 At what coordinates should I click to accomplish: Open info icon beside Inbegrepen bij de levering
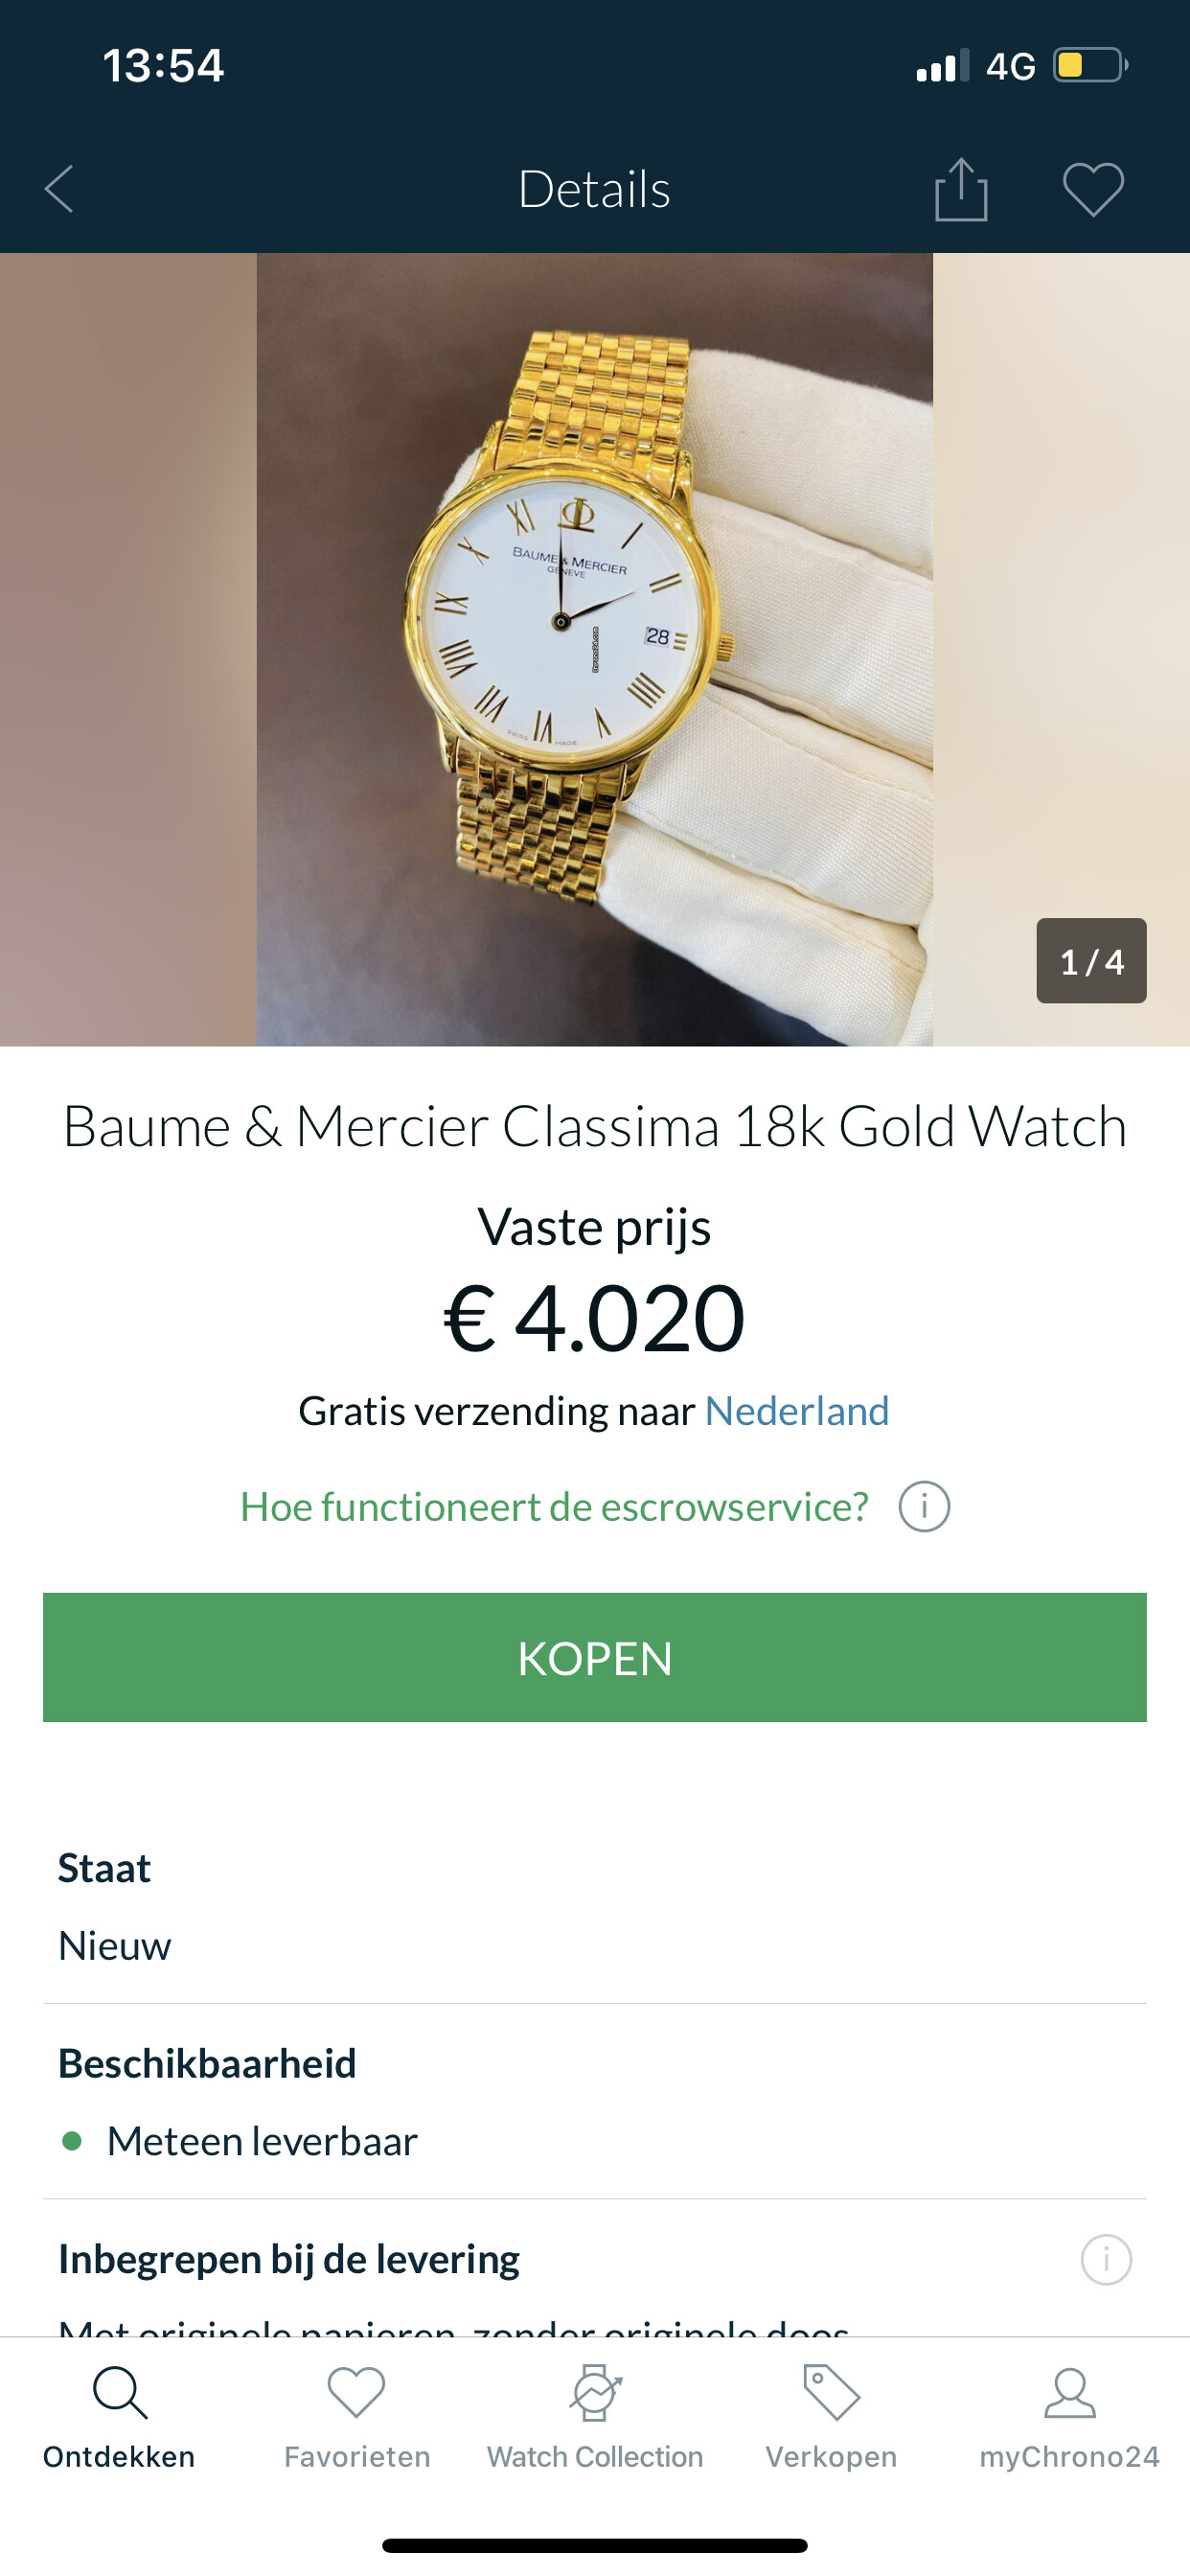click(1106, 2259)
